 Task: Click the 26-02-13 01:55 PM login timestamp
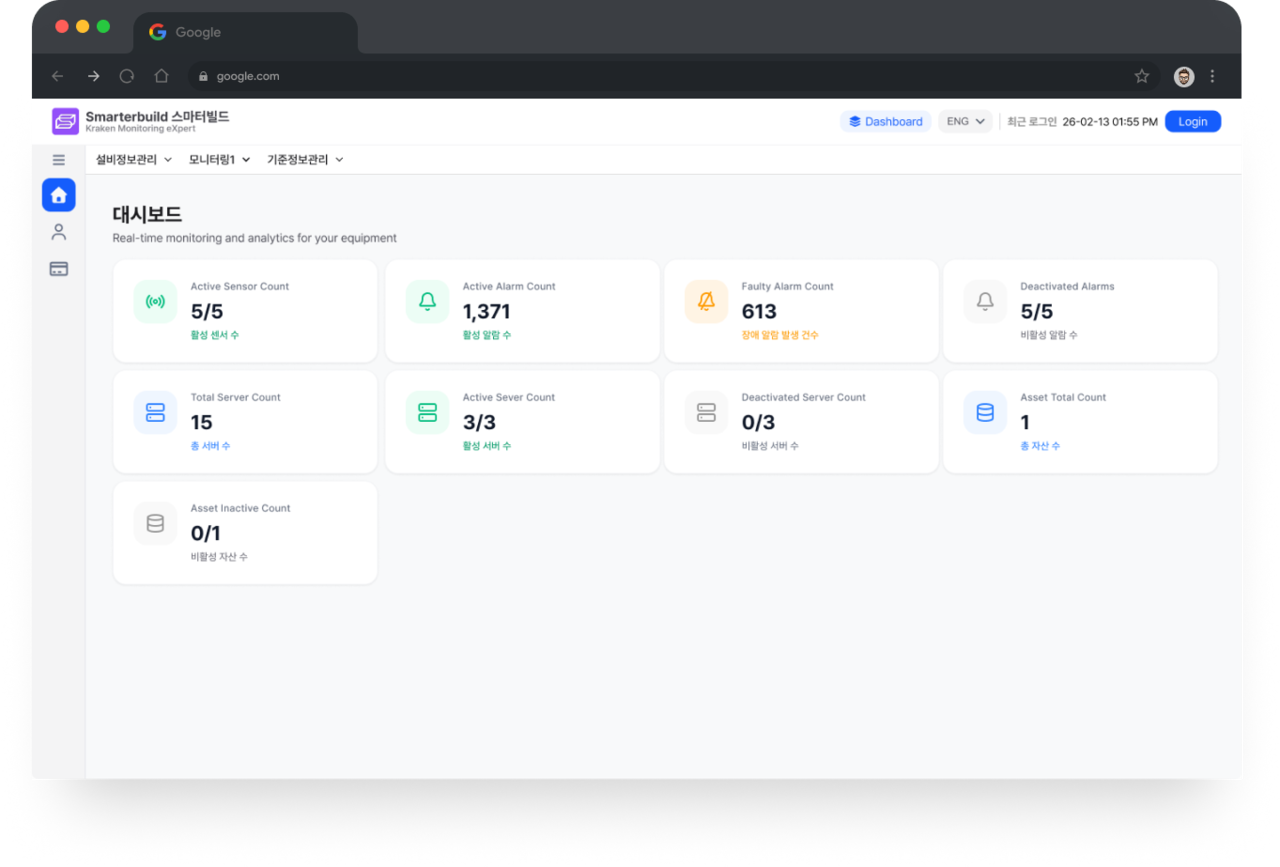pyautogui.click(x=1110, y=122)
